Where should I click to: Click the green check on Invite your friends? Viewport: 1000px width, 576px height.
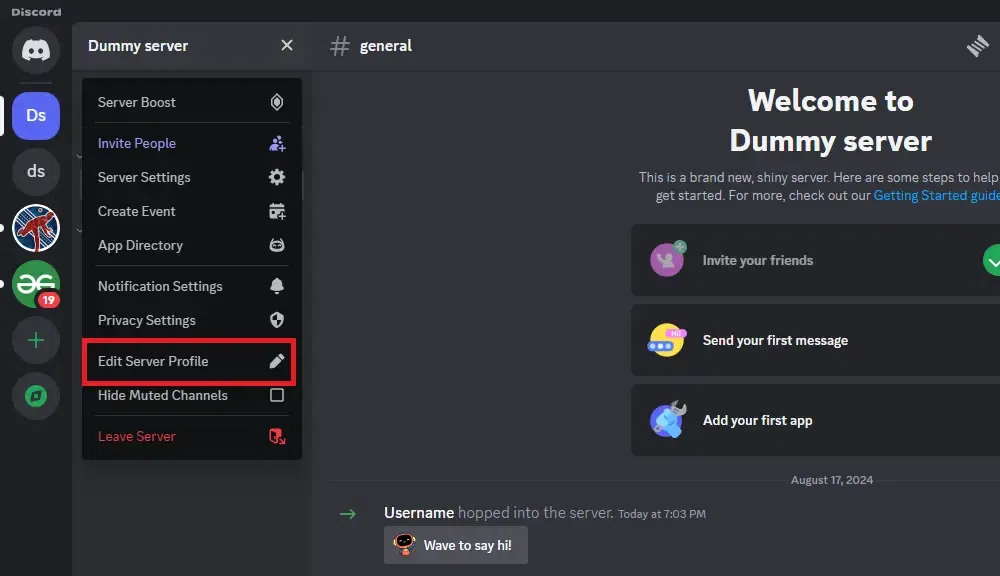992,260
